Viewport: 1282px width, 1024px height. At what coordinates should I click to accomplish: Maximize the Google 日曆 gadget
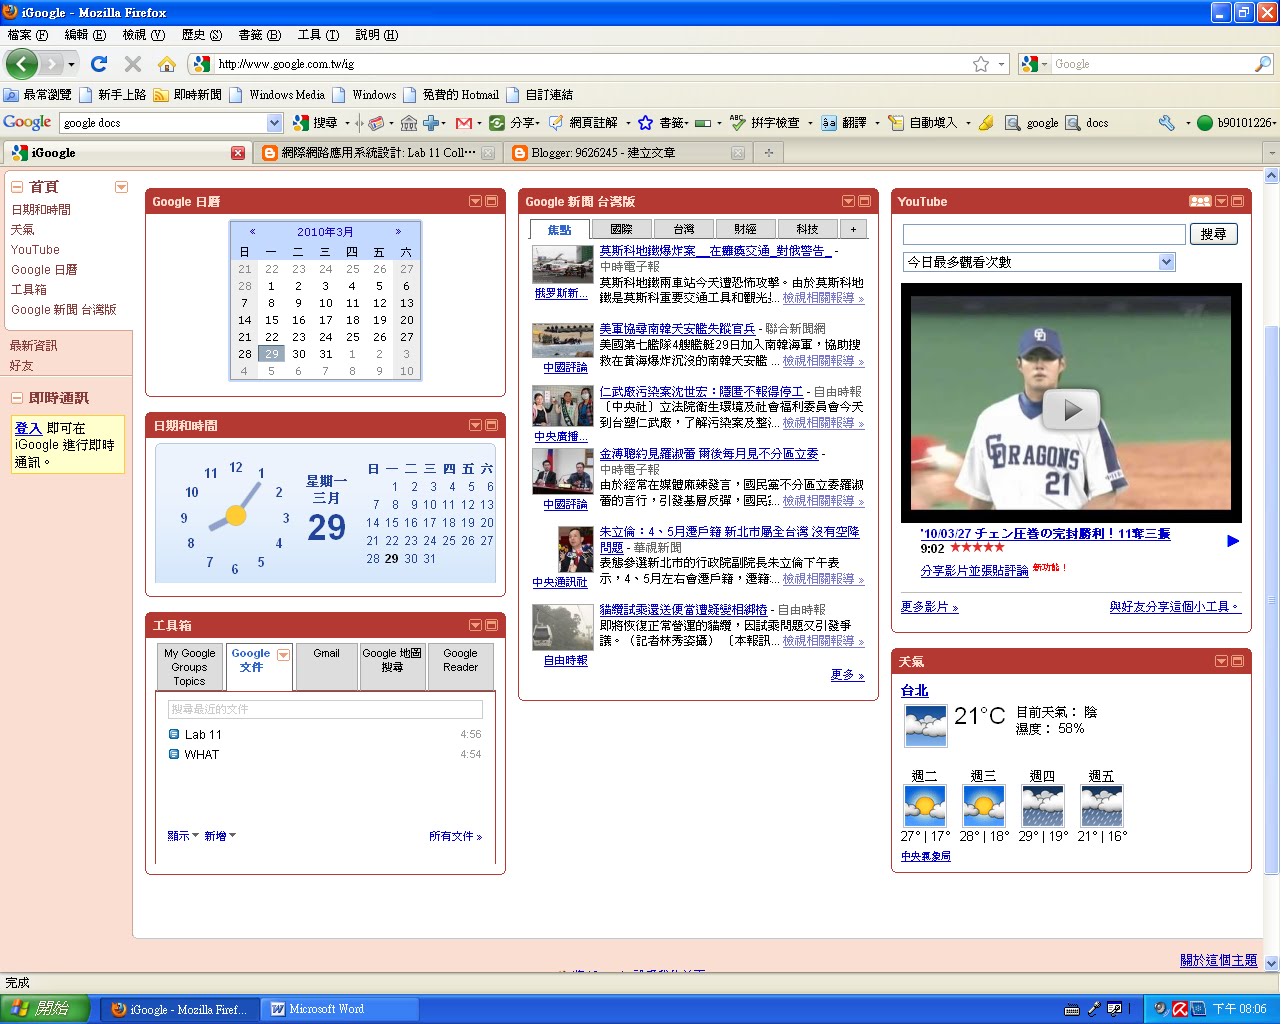pyautogui.click(x=491, y=201)
